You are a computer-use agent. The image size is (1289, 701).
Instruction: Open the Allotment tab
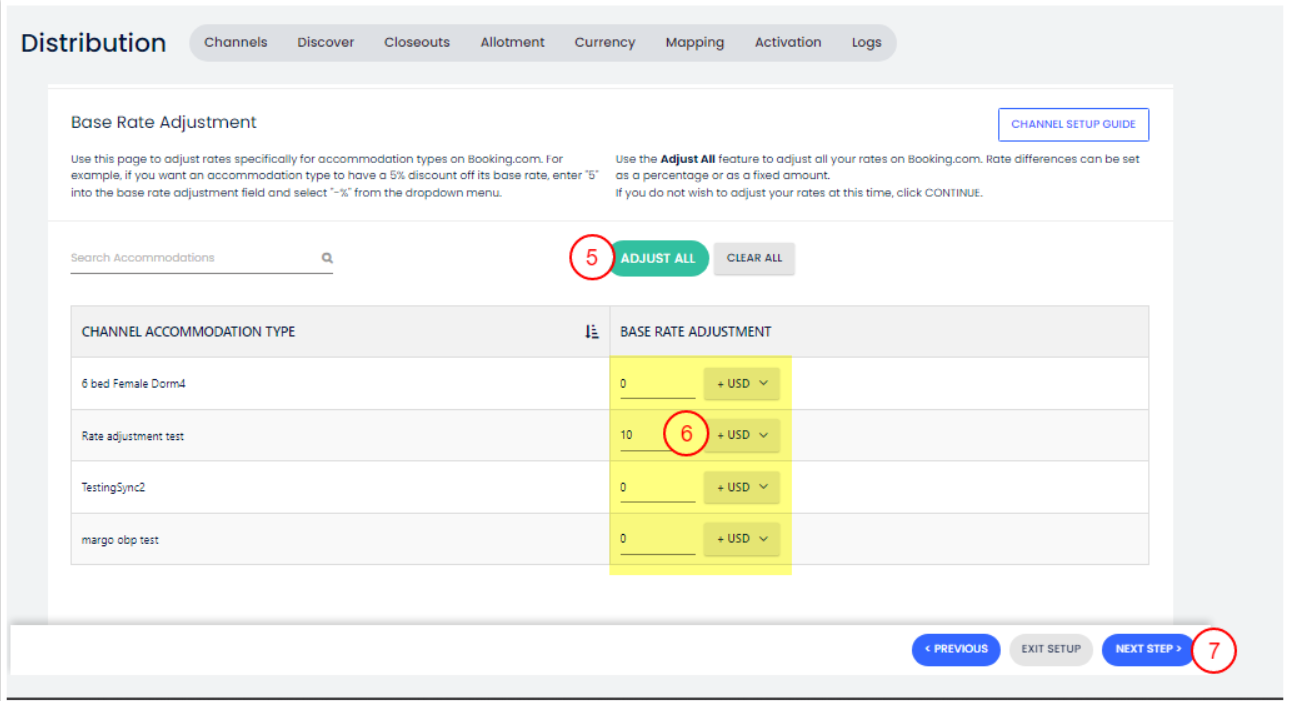pyautogui.click(x=512, y=43)
